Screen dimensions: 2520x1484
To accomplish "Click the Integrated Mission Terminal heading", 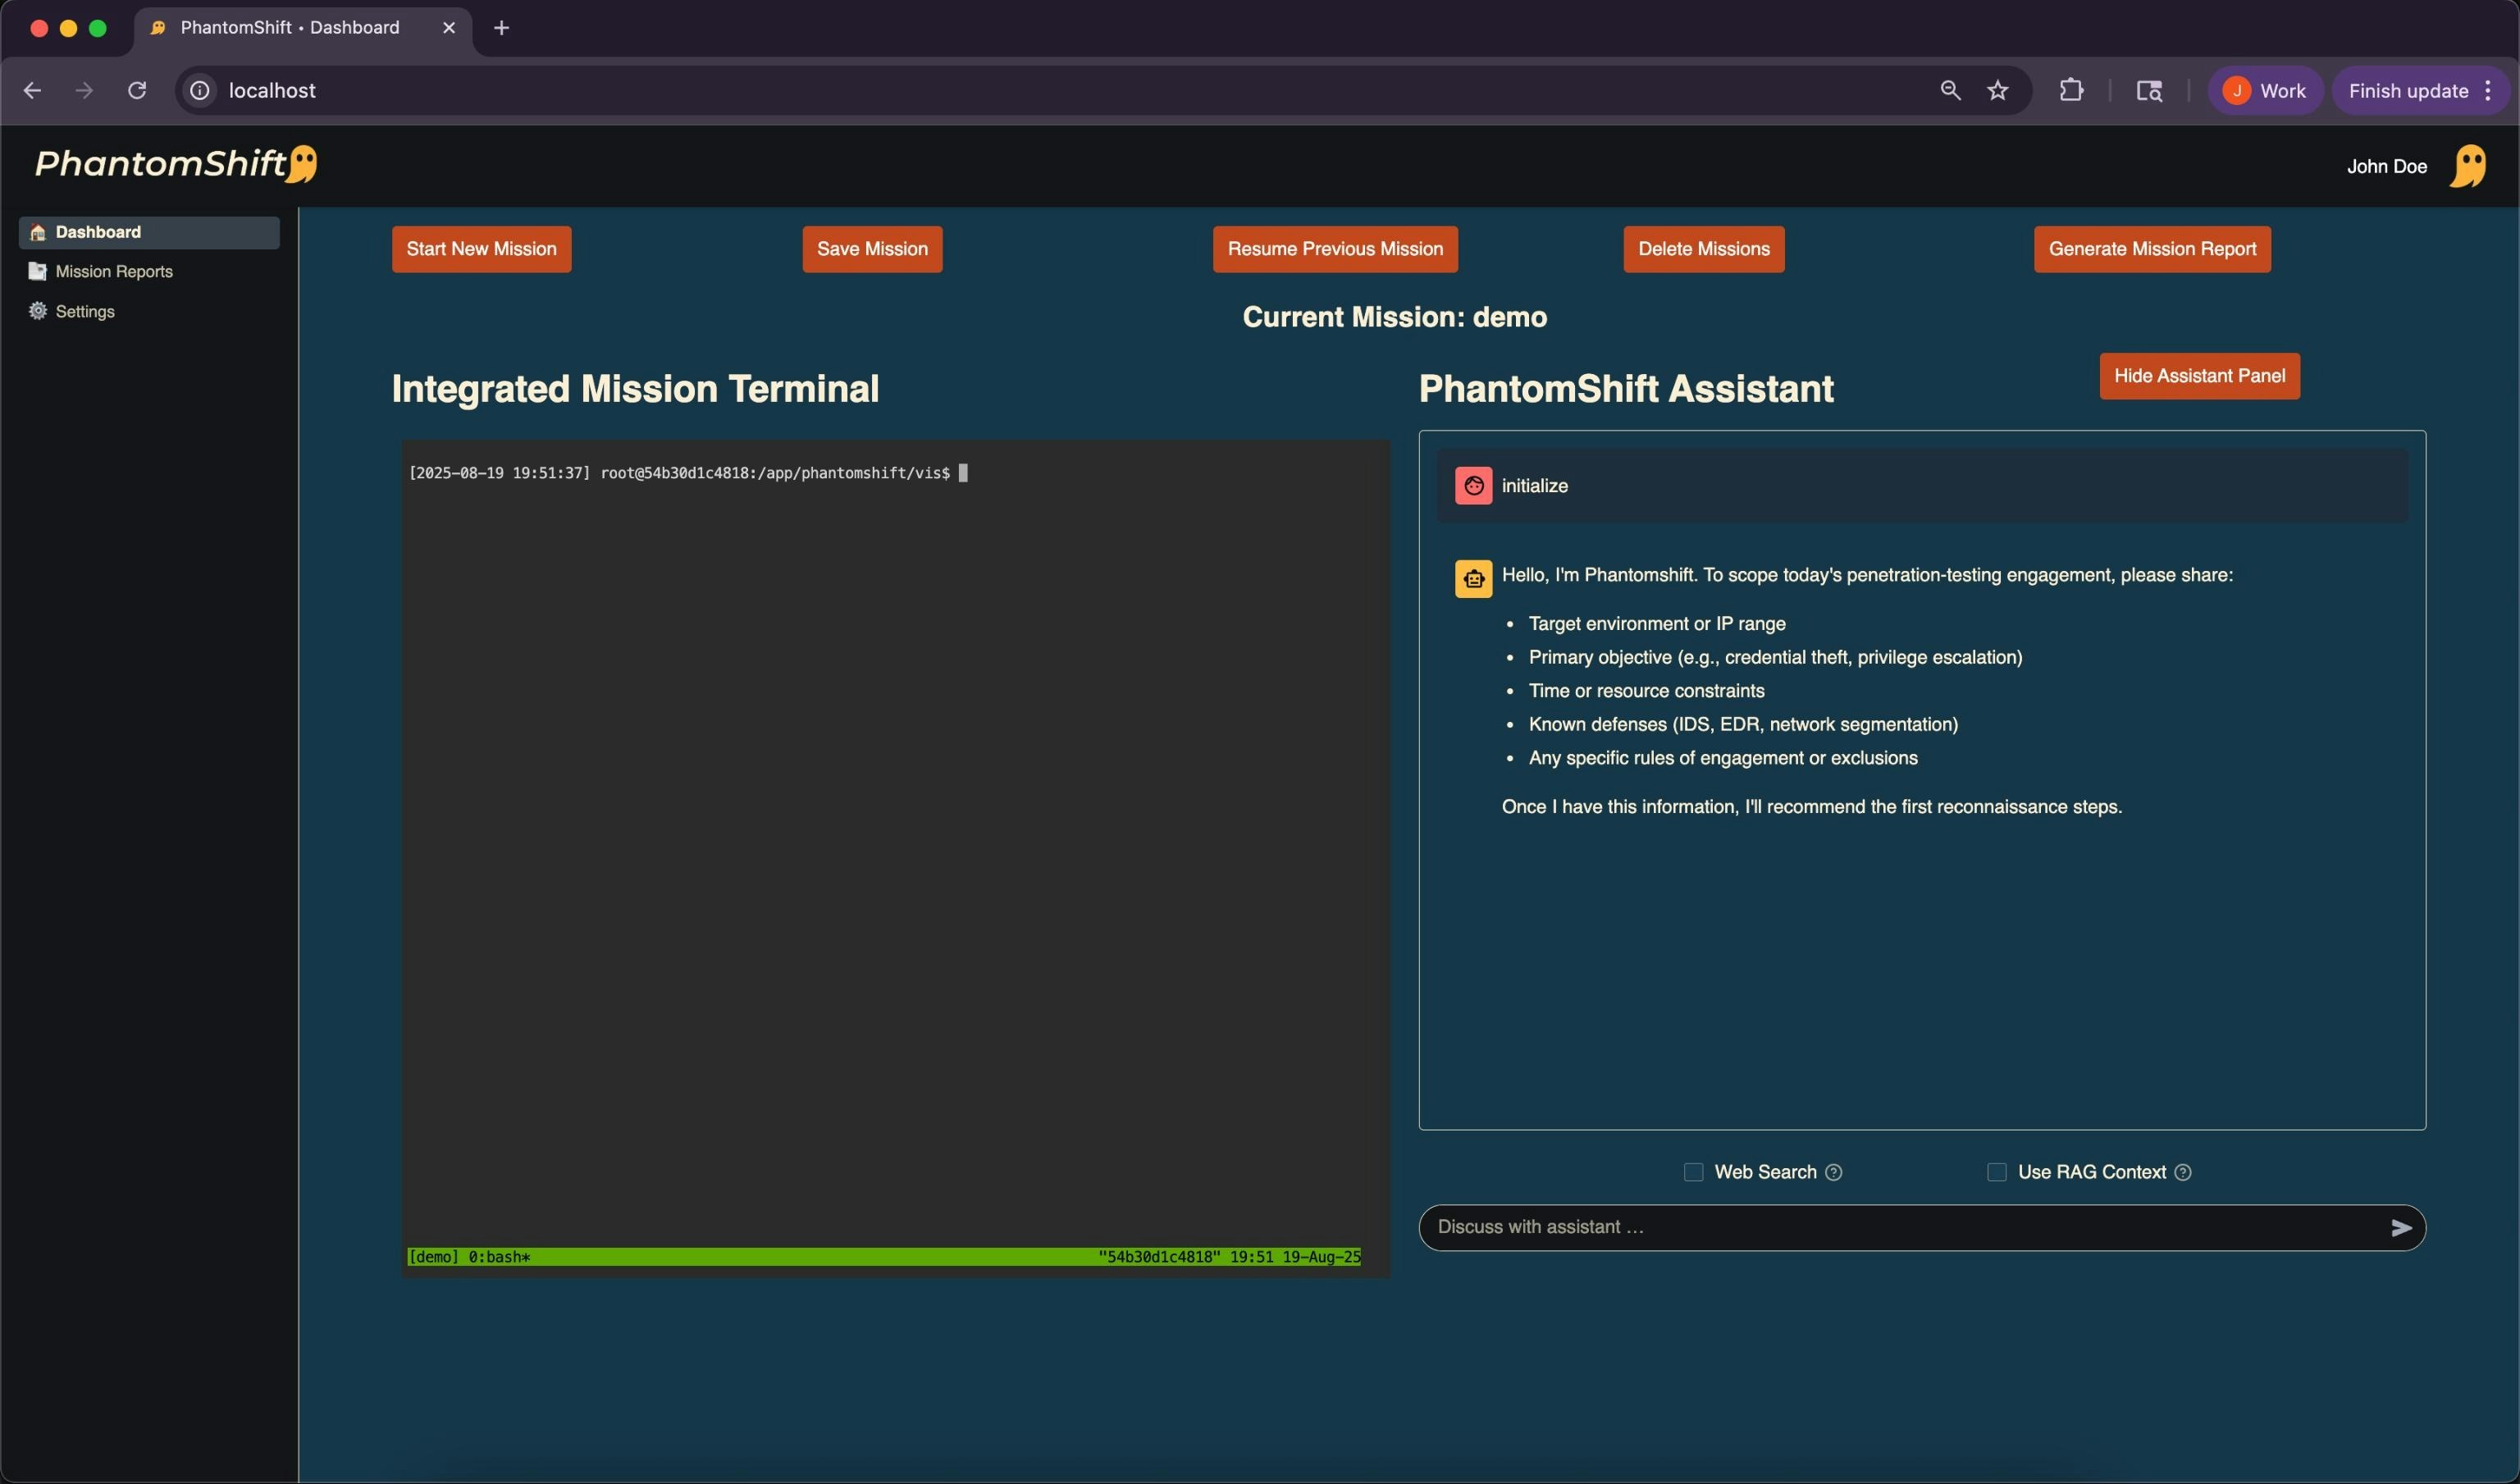I will [635, 389].
